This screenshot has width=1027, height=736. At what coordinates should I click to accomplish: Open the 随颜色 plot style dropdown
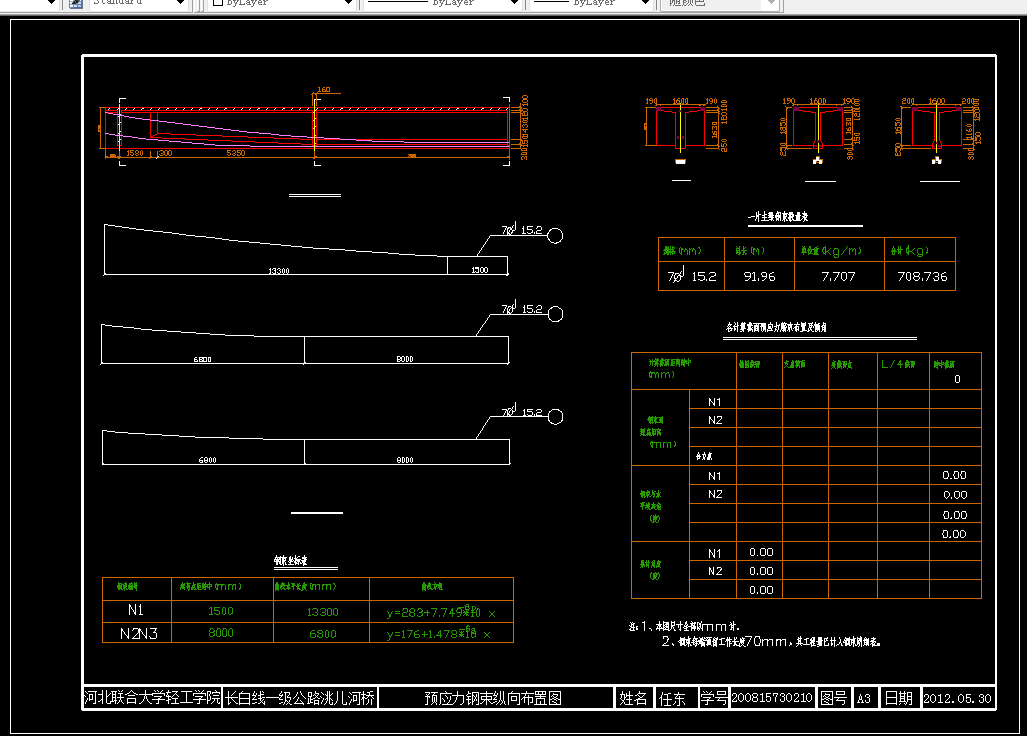720,3
